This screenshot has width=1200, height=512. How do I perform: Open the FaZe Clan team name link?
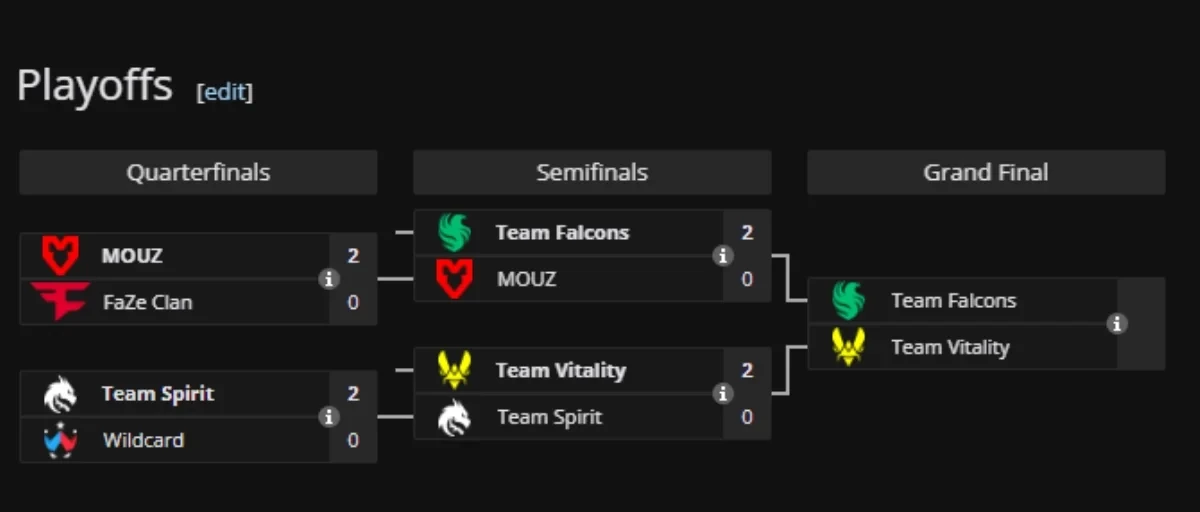point(147,302)
